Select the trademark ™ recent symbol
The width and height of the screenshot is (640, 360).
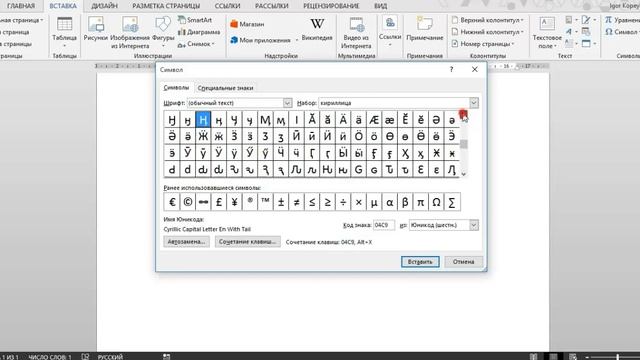[265, 202]
